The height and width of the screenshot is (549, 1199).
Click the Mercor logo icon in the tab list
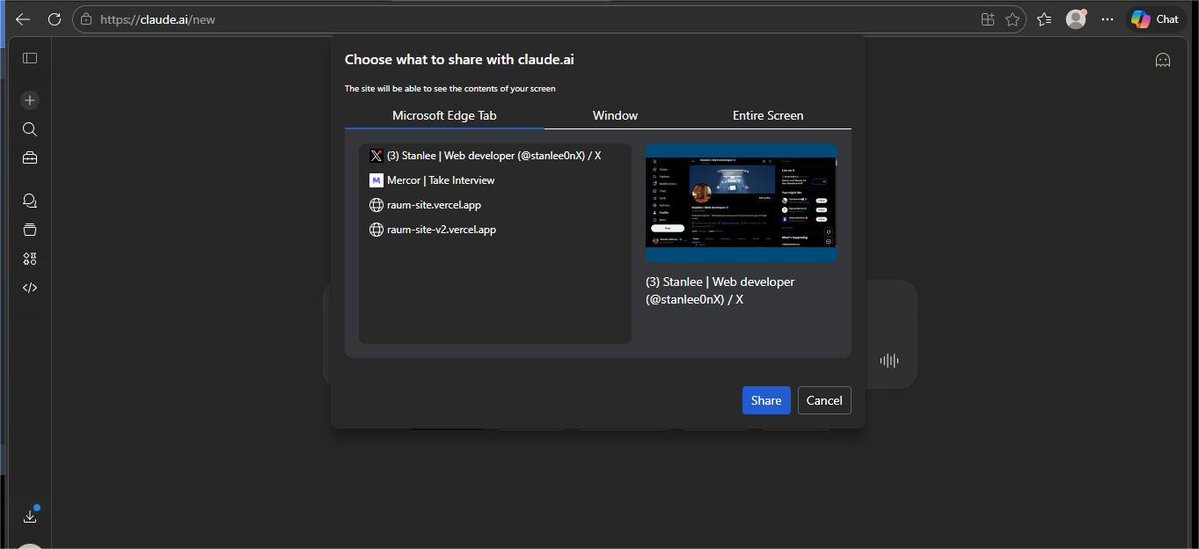(x=376, y=180)
